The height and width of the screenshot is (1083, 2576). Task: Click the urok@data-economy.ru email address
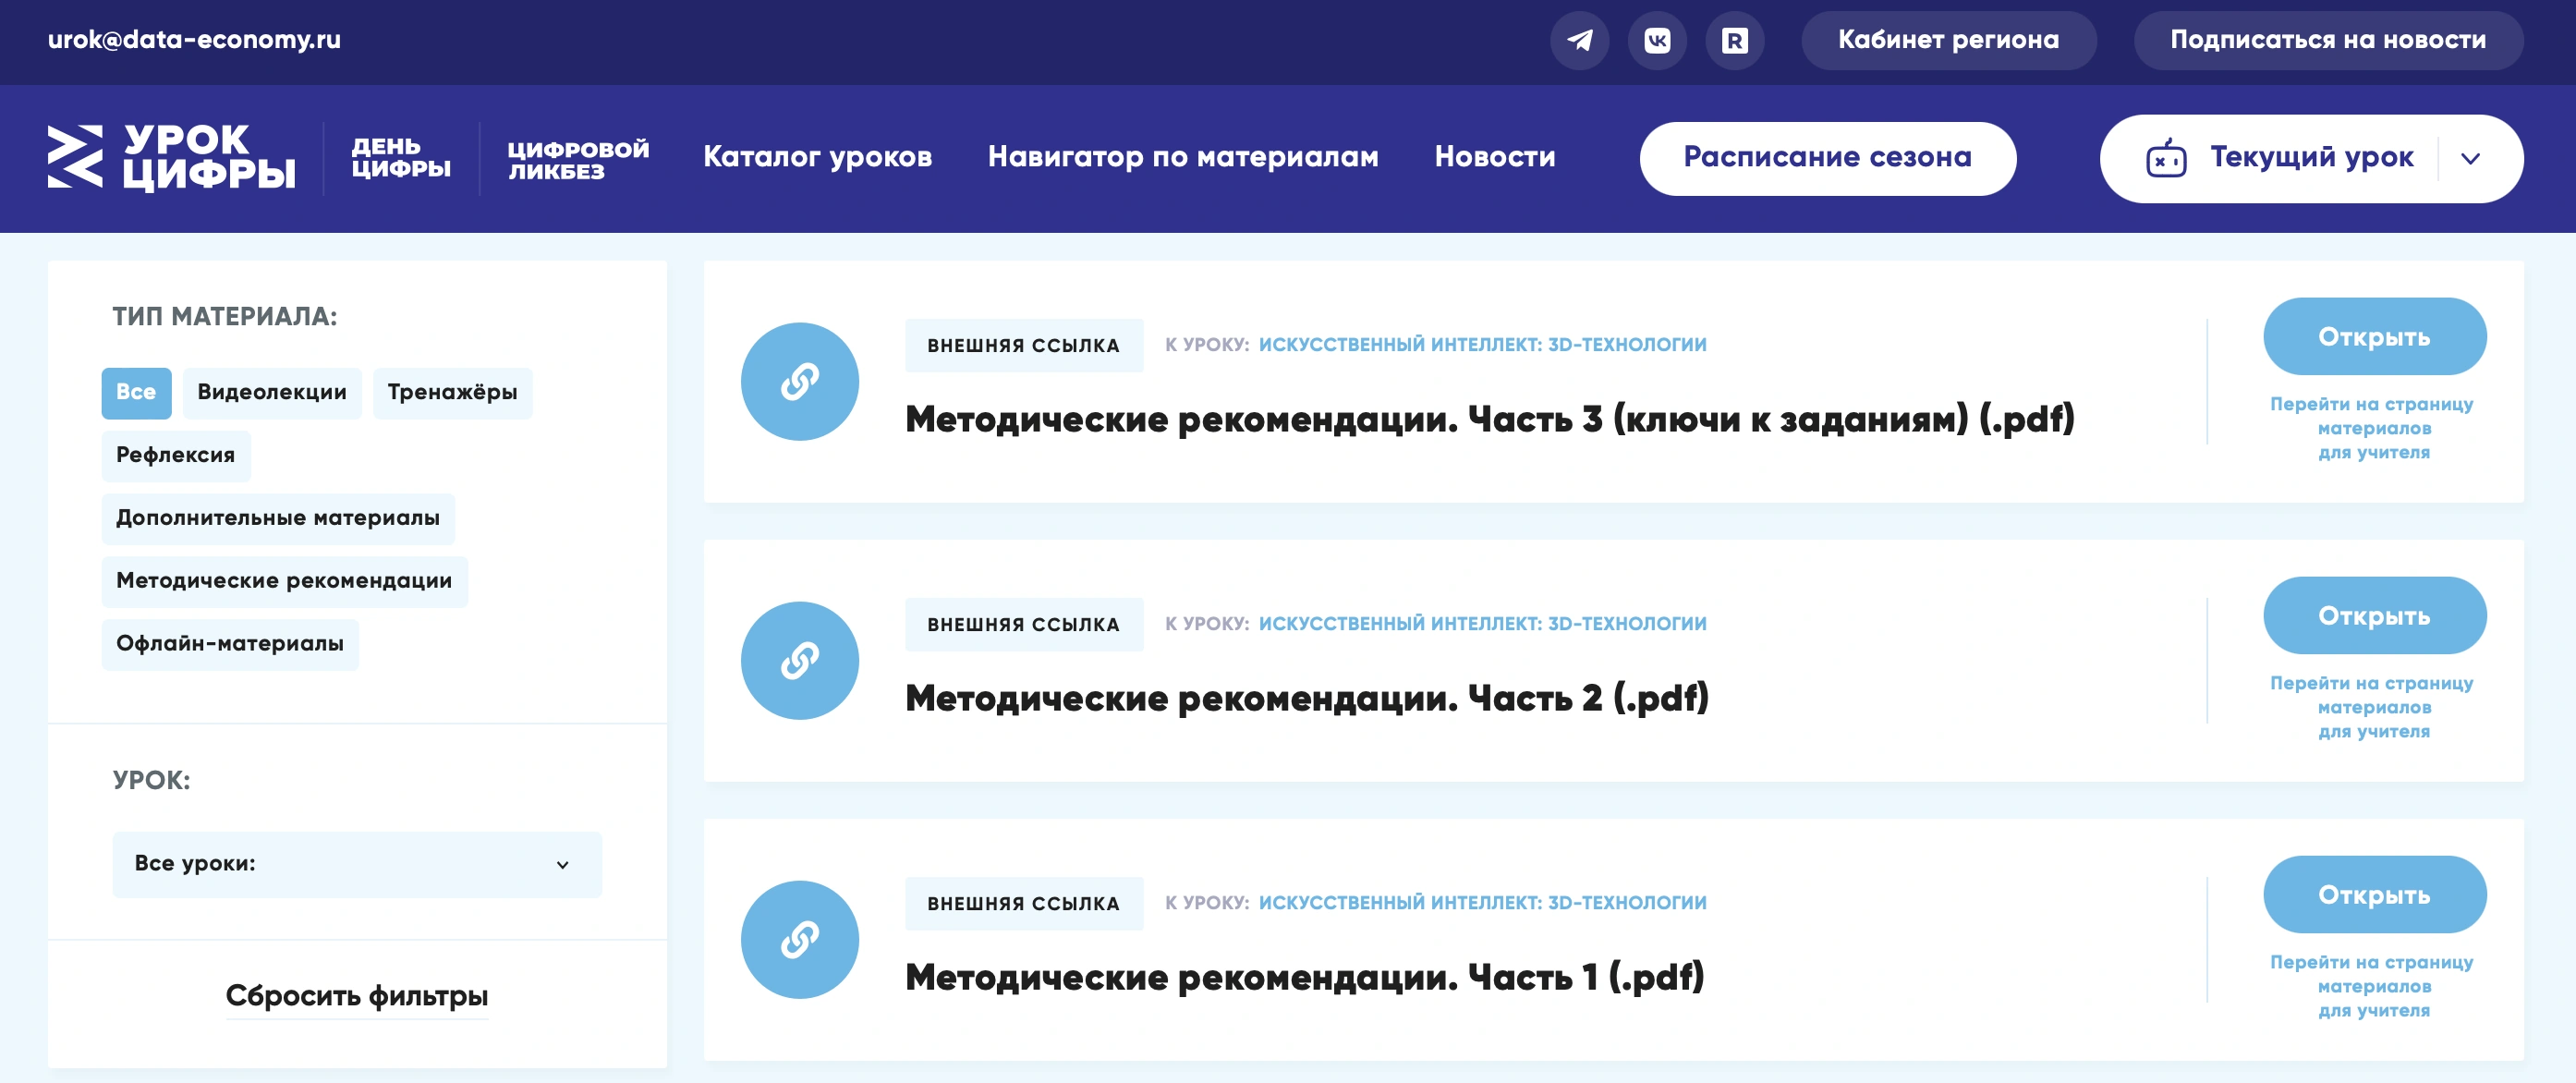pyautogui.click(x=194, y=40)
